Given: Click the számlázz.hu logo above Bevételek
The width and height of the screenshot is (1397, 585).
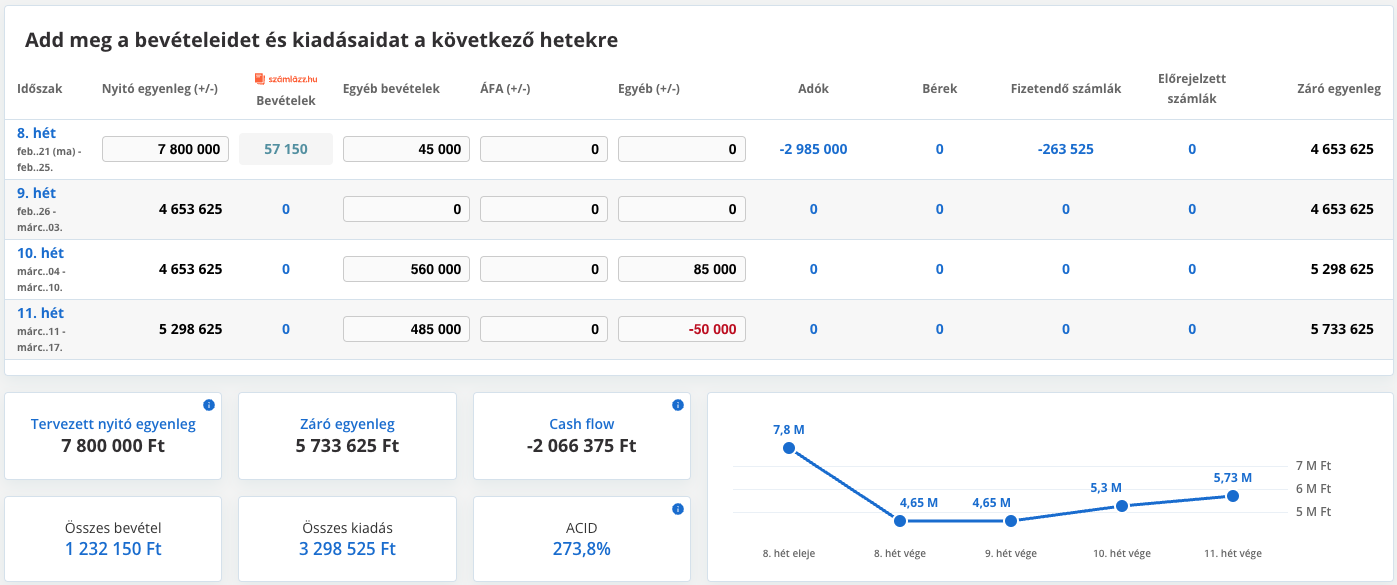Looking at the screenshot, I should [286, 78].
